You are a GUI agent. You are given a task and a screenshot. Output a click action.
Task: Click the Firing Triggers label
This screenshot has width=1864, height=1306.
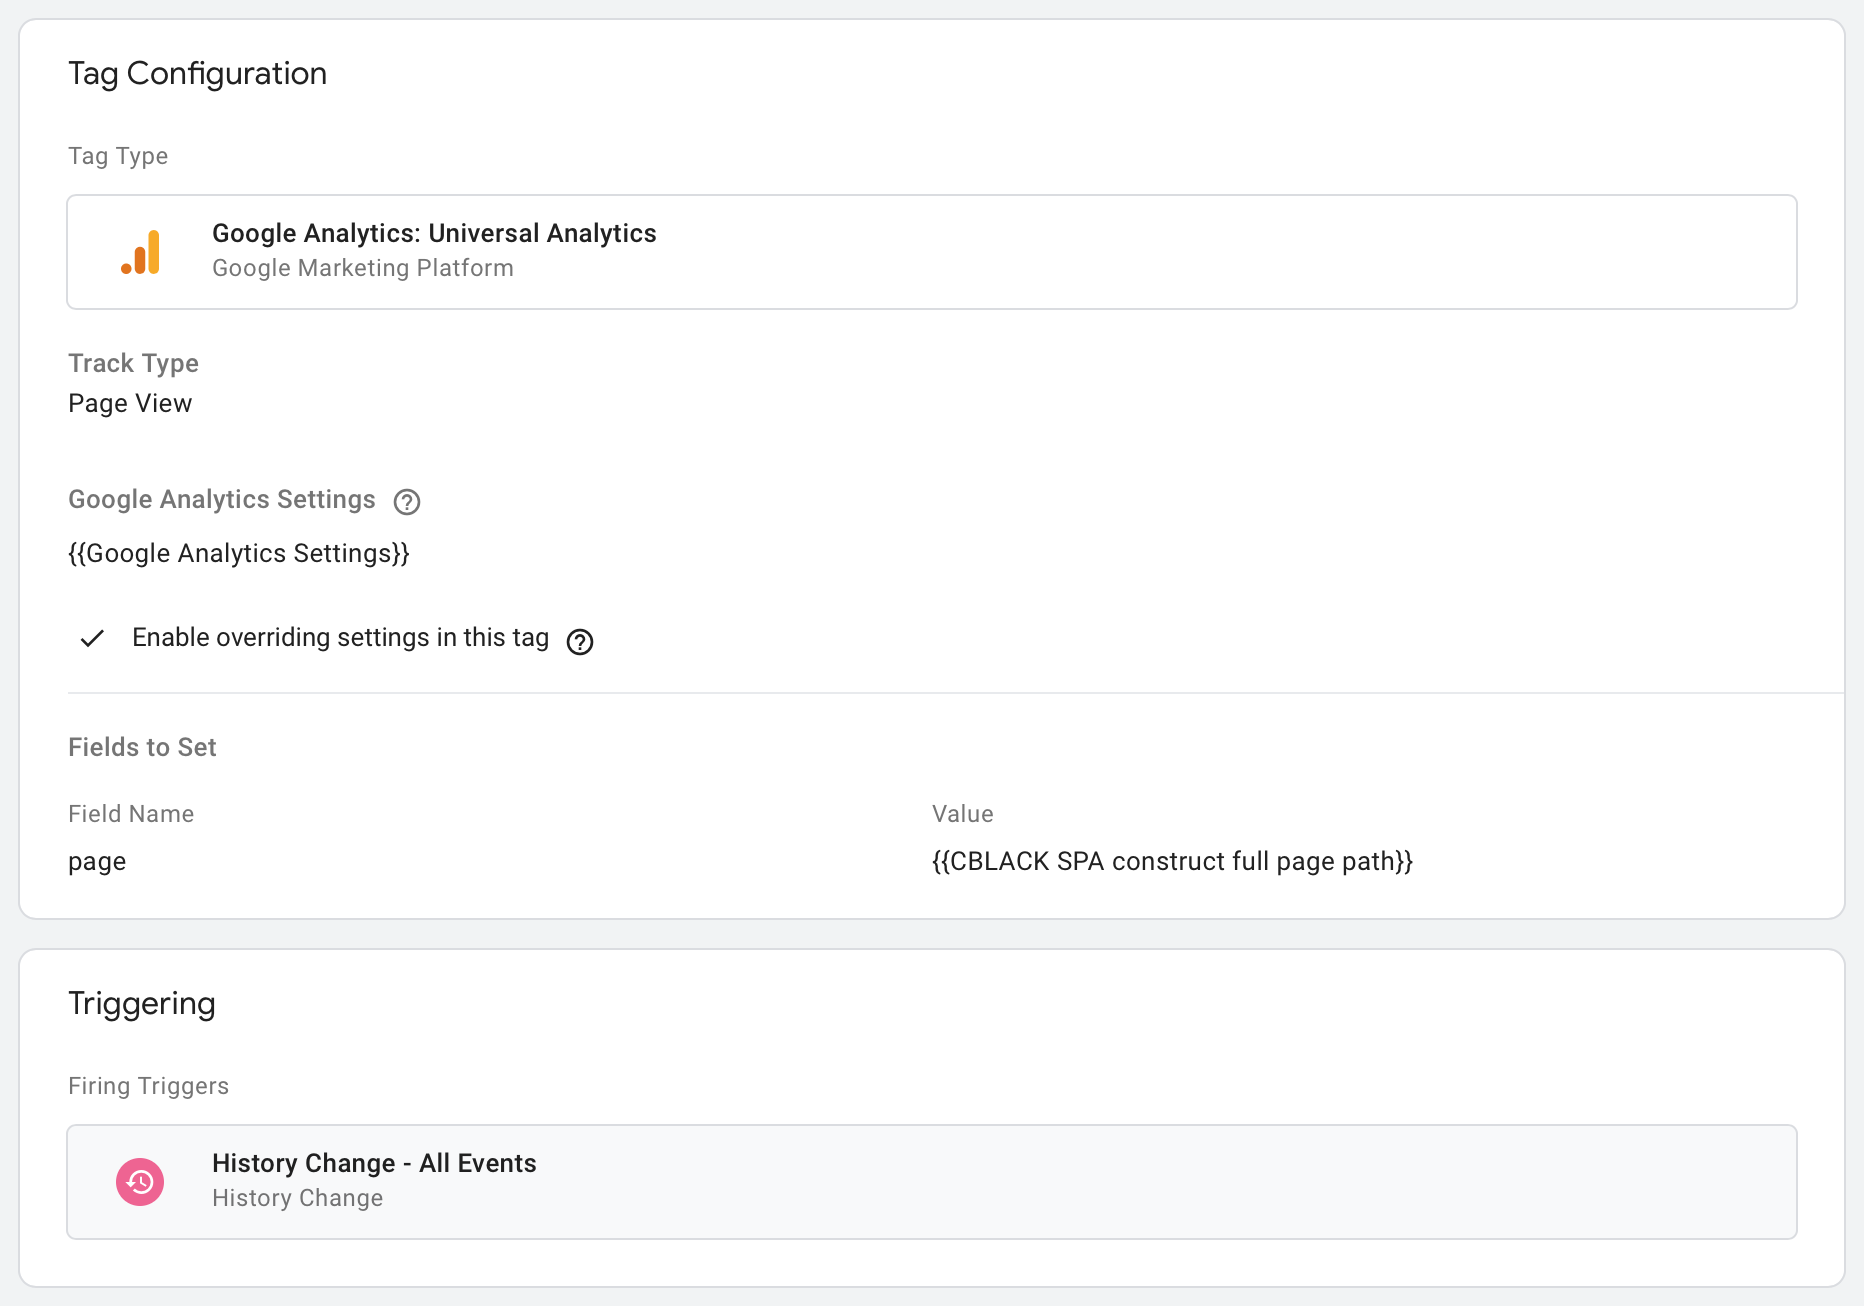tap(148, 1086)
